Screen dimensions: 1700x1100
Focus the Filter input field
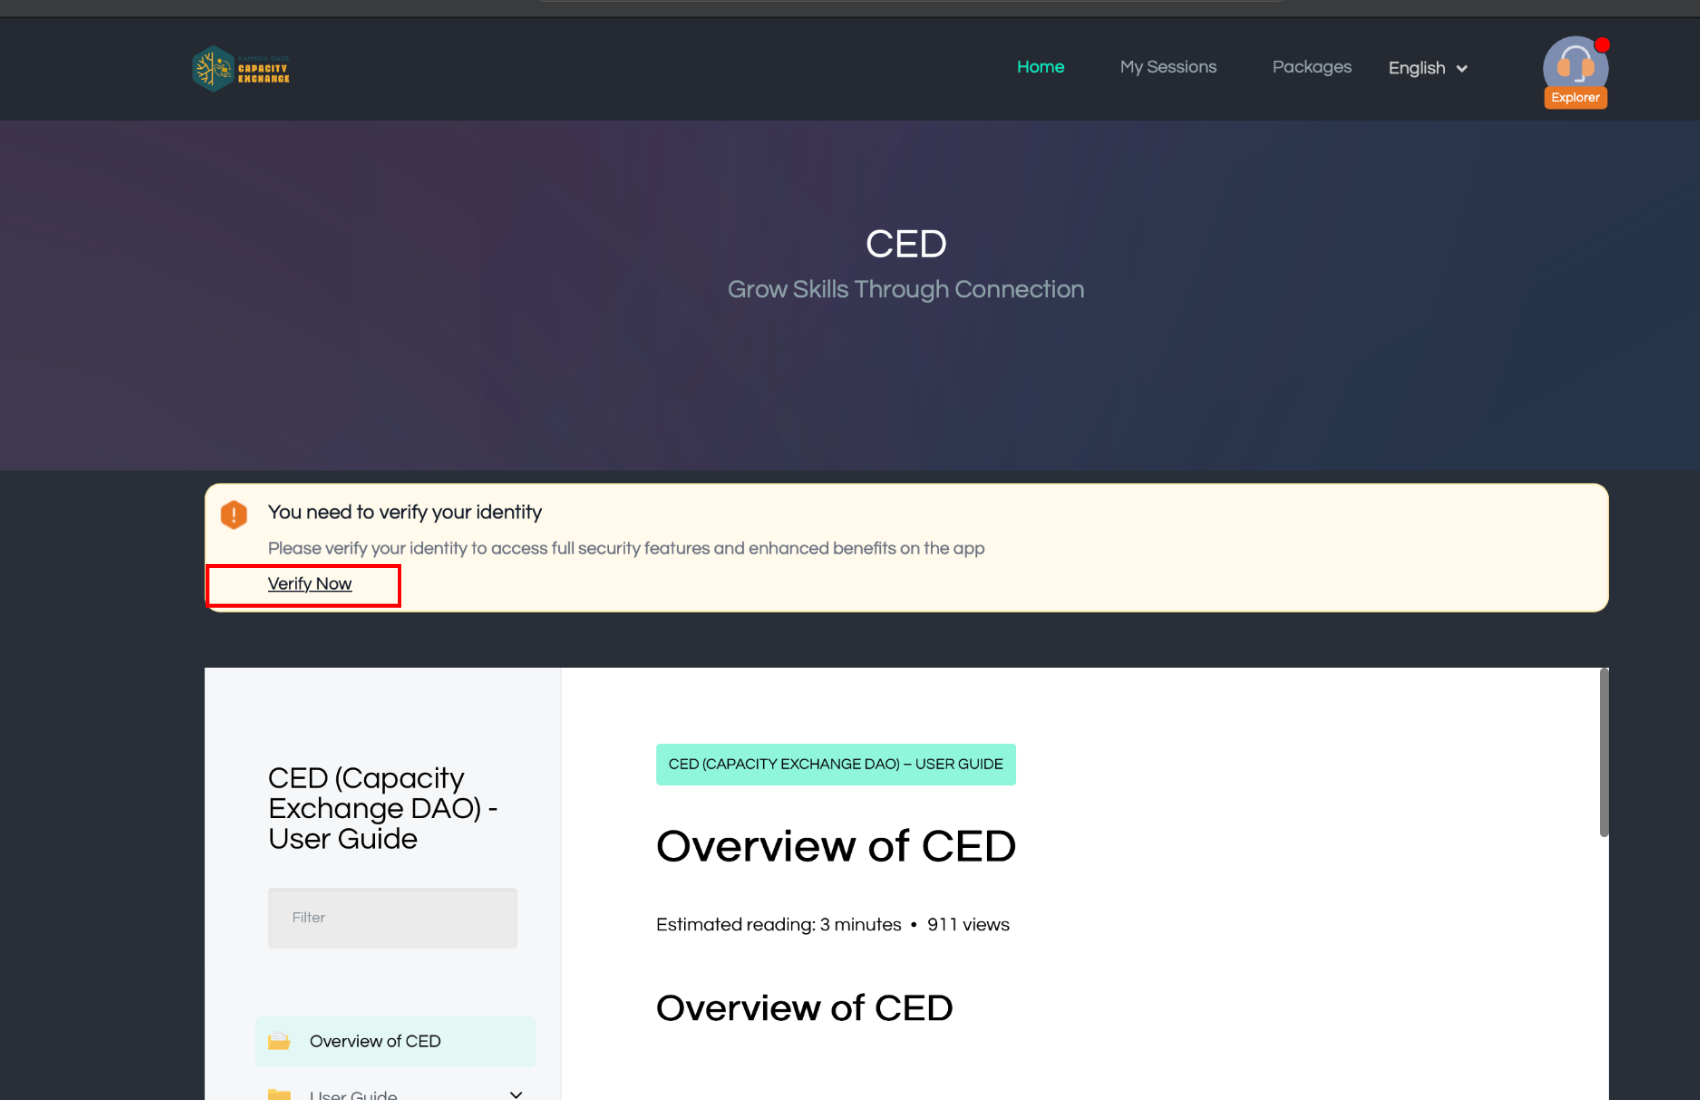point(392,918)
